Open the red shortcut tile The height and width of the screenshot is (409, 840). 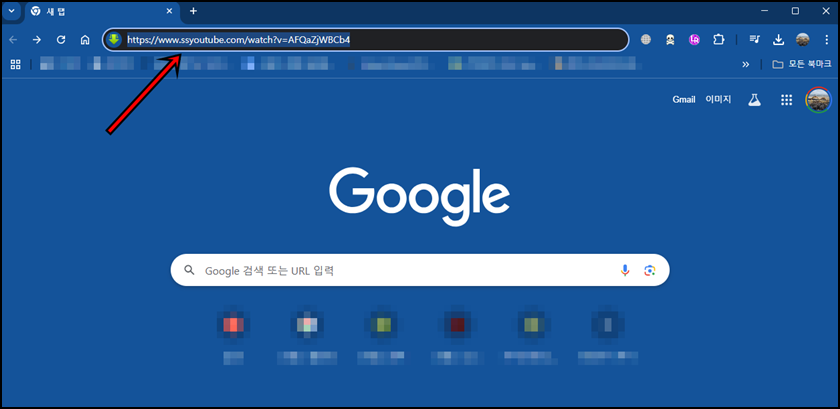[233, 324]
